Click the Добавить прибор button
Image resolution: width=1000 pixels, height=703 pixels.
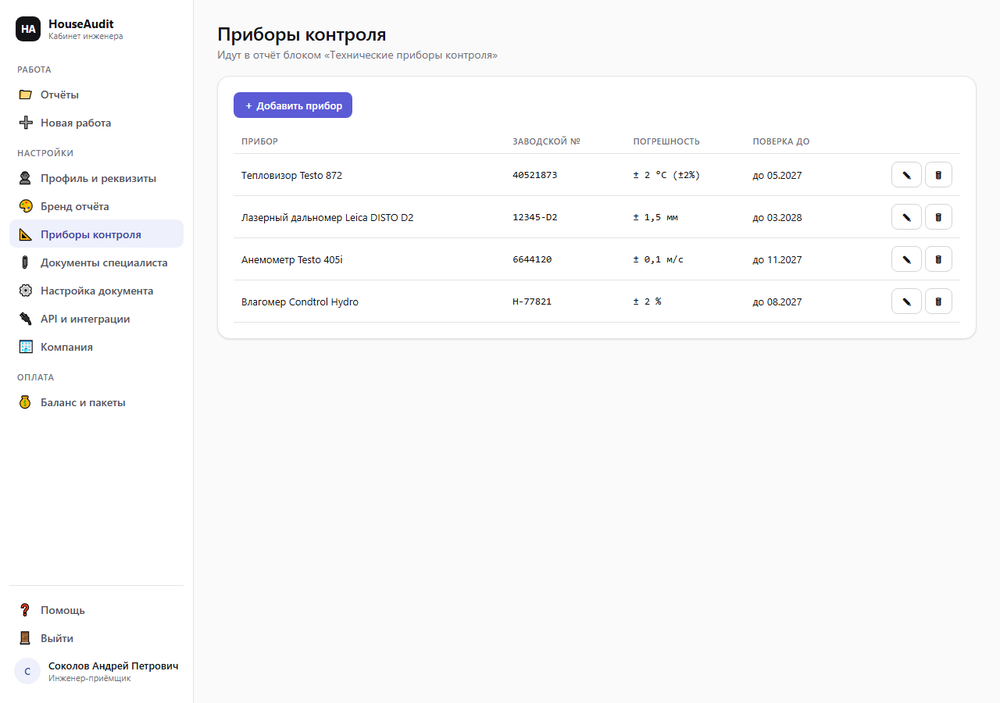[x=293, y=105]
